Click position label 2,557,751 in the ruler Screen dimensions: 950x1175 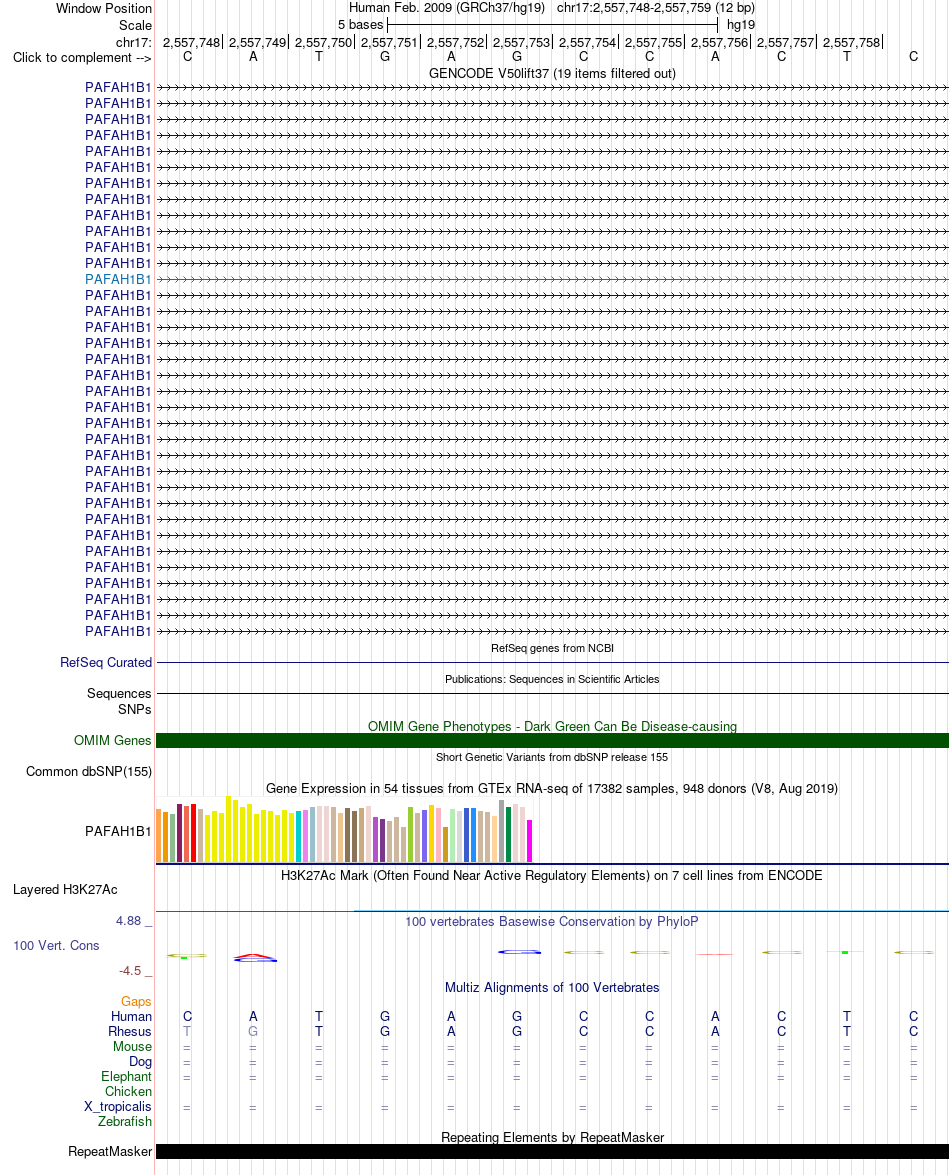pos(389,43)
